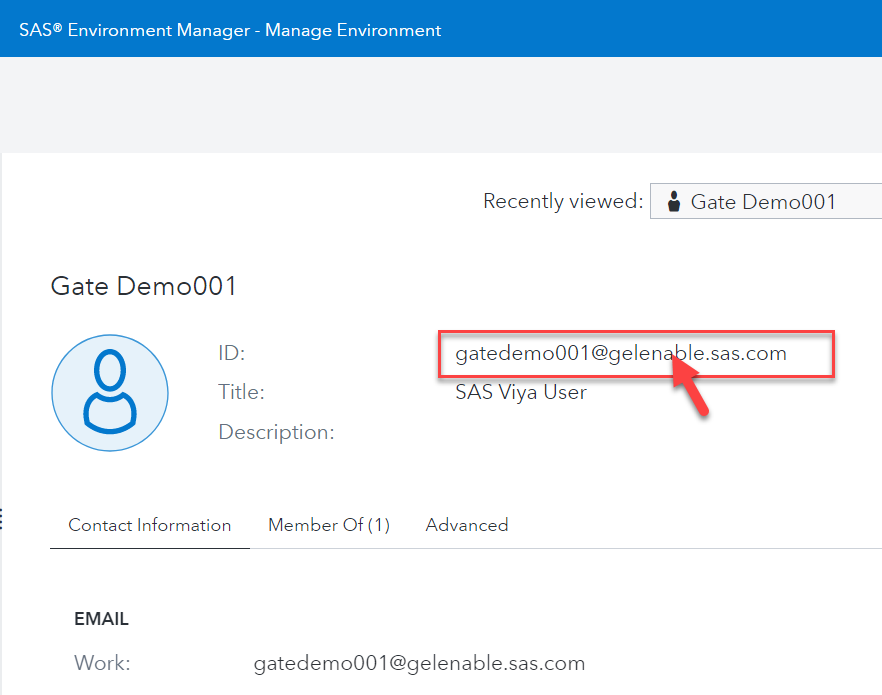This screenshot has height=695, width=882.
Task: Click the red arrow annotation
Action: point(690,386)
